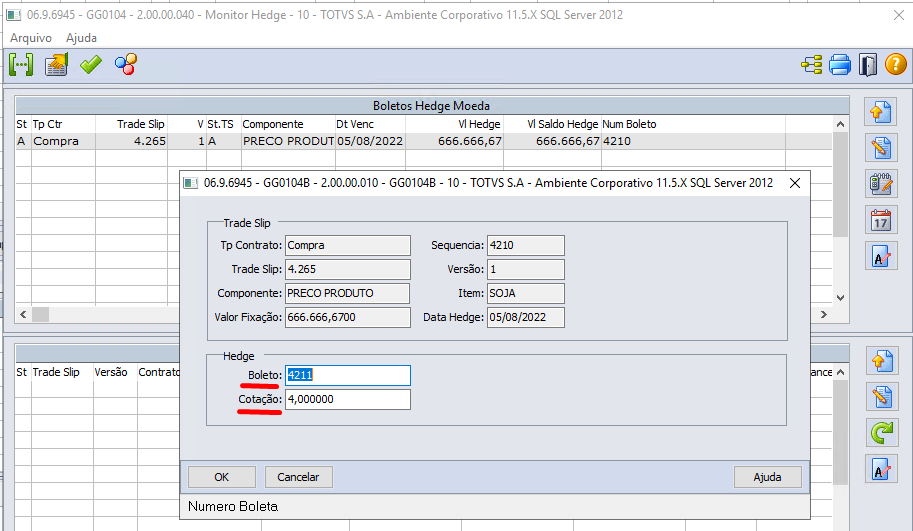Screen dimensions: 913x531
Task: Close the GG0104B dialog window
Action: point(794,183)
